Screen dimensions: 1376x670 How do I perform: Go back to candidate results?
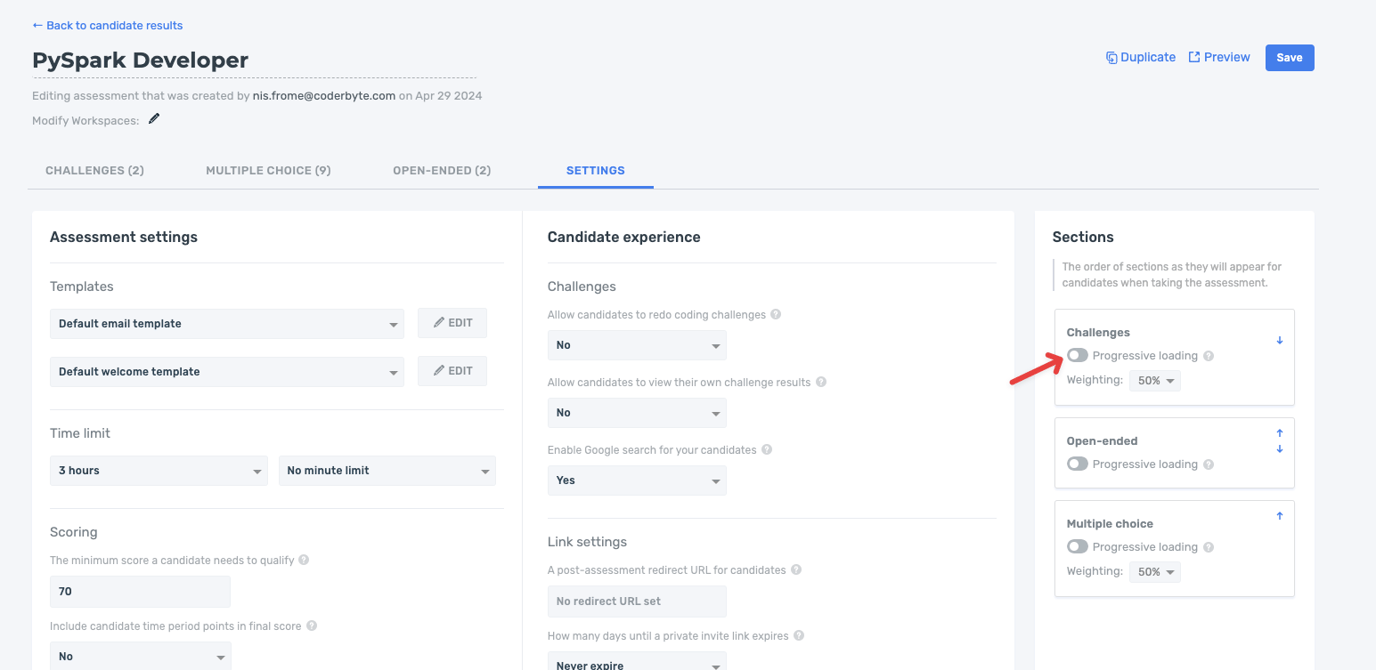click(107, 25)
